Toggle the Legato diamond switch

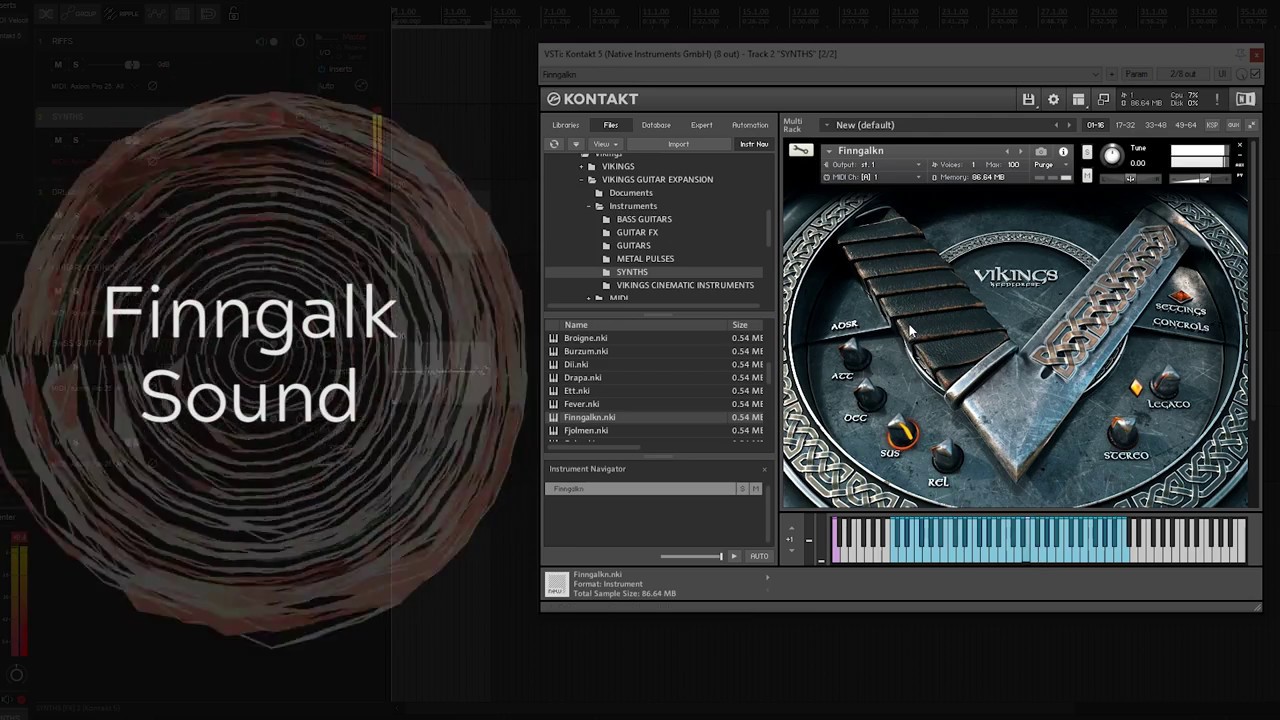(1136, 387)
